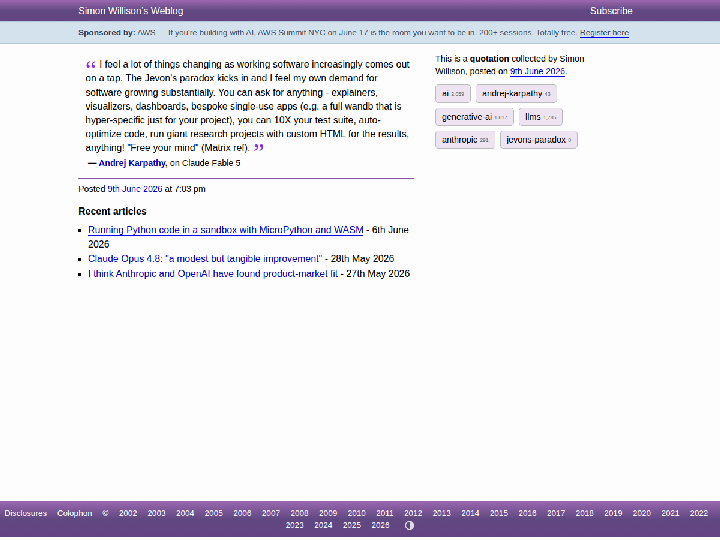The image size is (720, 540).
Task: Go to the 2024 archive year
Action: (x=323, y=525)
